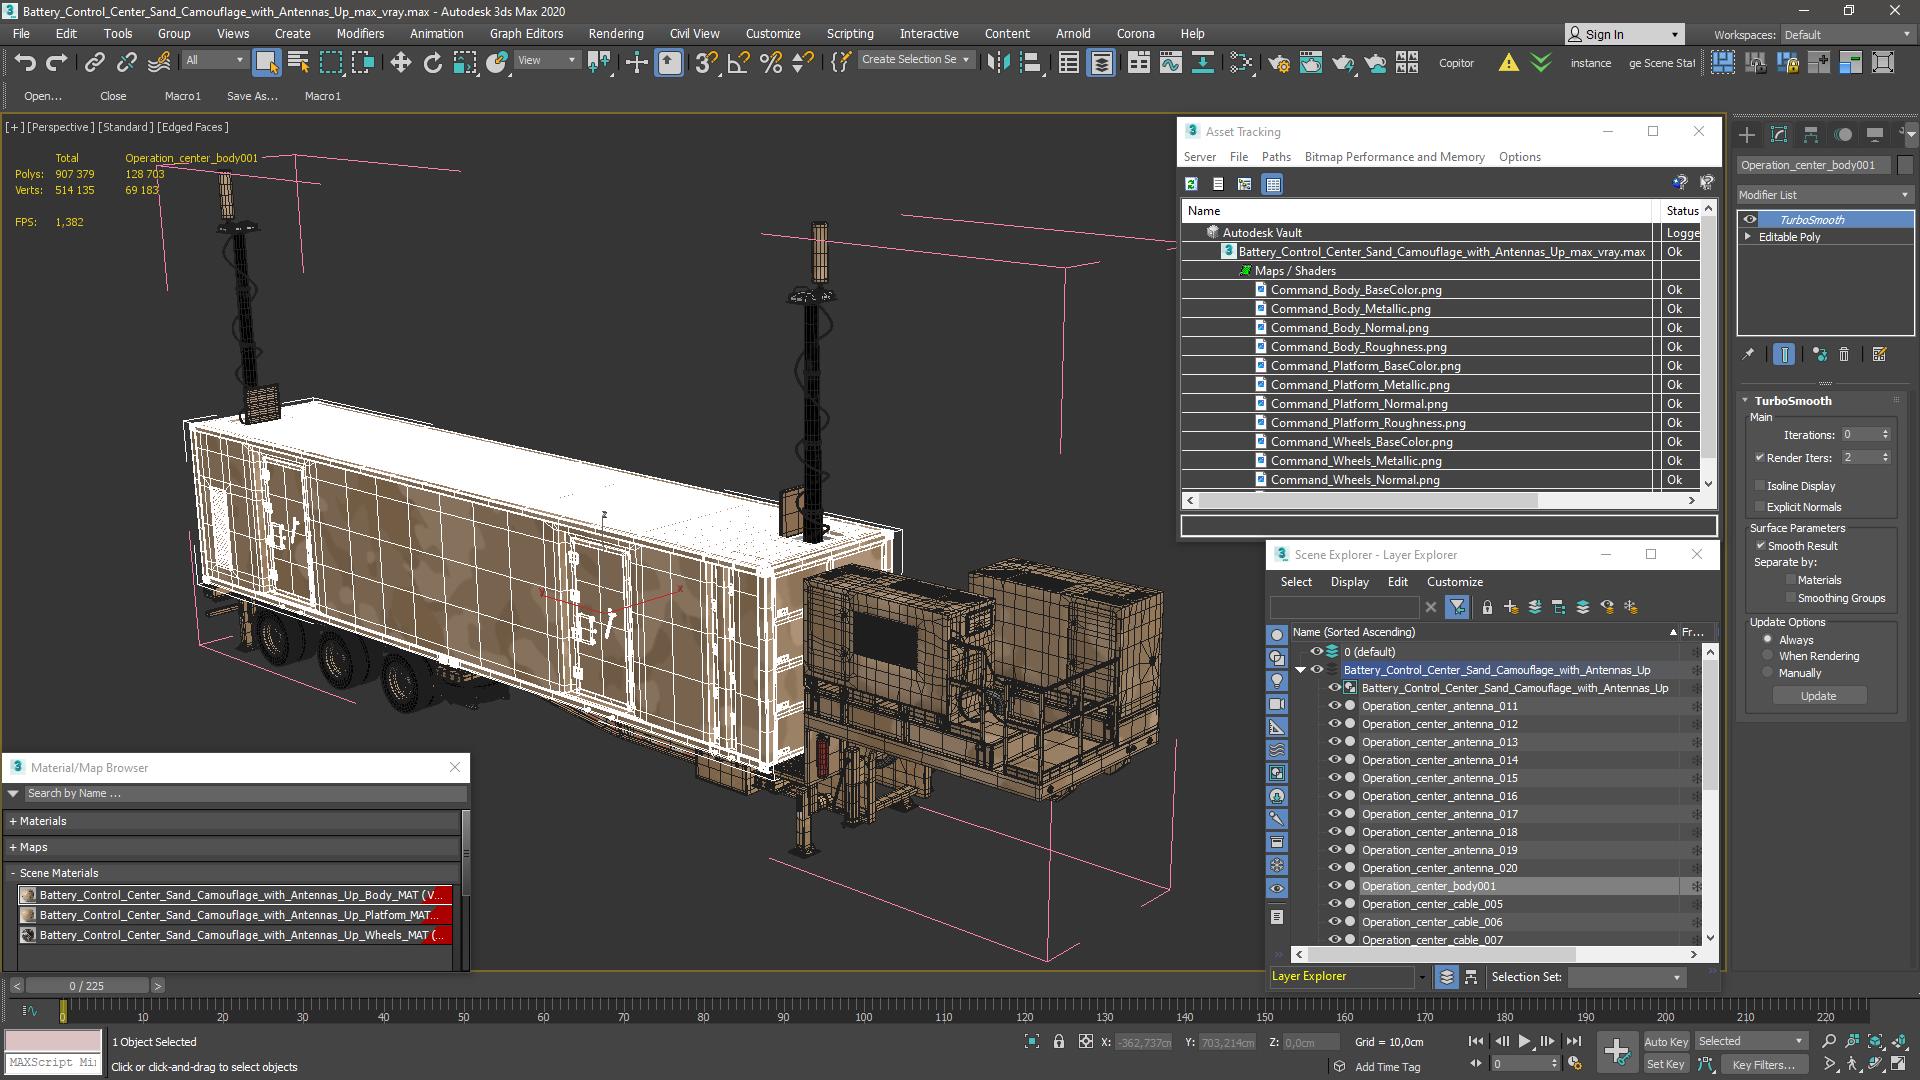1920x1080 pixels.
Task: Open the Motion command panel tab
Action: tap(1843, 134)
